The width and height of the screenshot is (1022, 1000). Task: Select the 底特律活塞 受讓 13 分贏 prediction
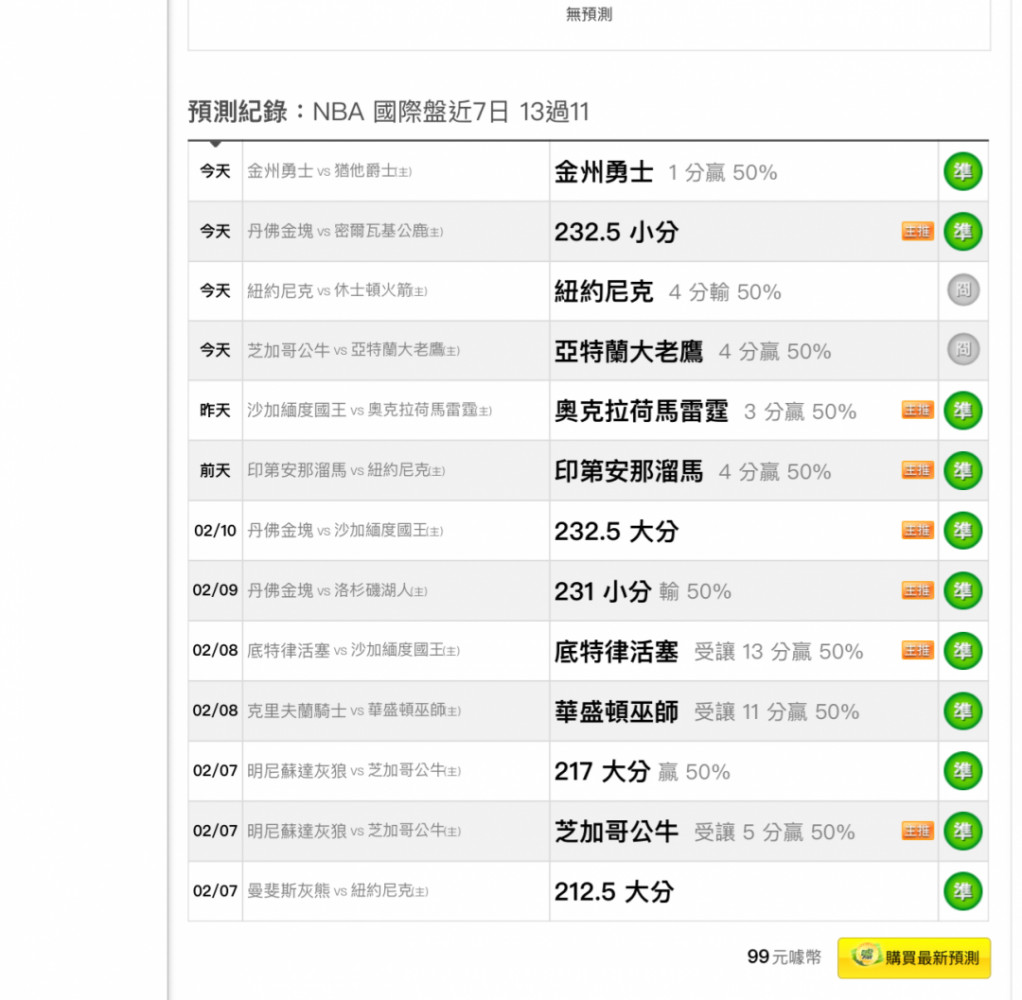[708, 652]
